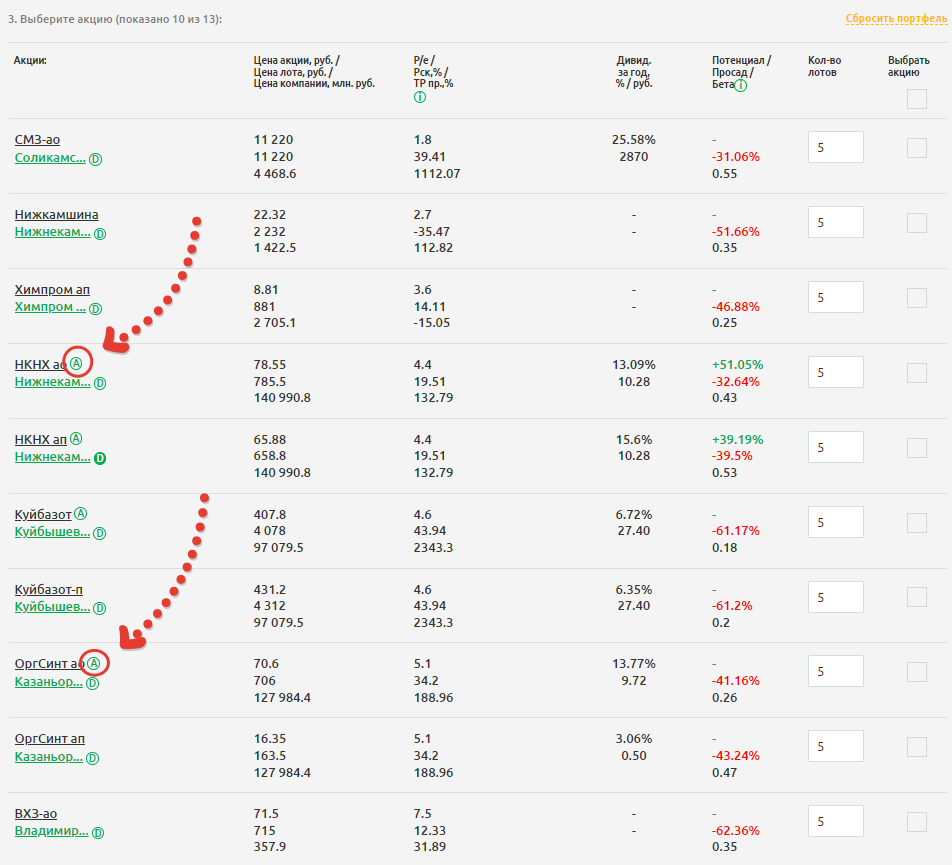Click the A icon next to ОргСинт ао
The height and width of the screenshot is (865, 952).
coord(93,663)
